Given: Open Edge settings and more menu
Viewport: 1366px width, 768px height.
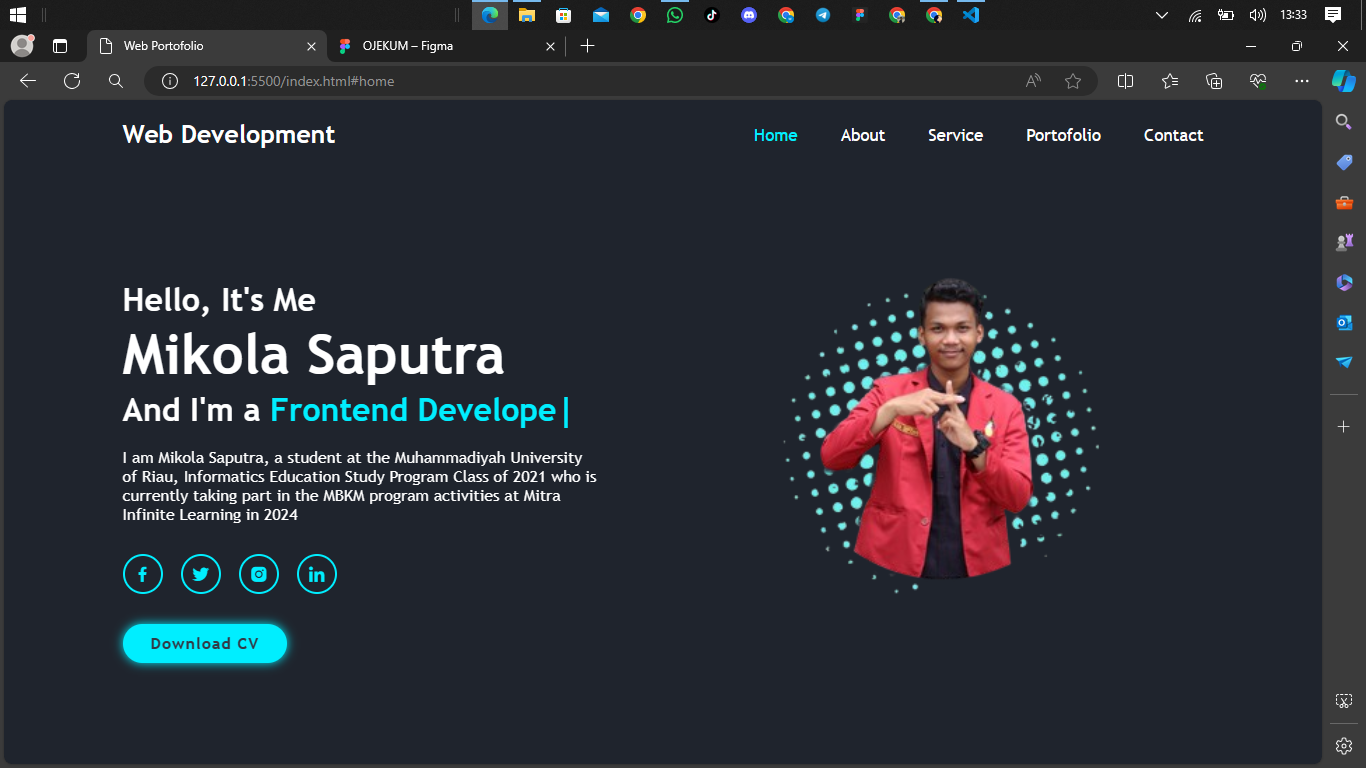Looking at the screenshot, I should click(1301, 81).
